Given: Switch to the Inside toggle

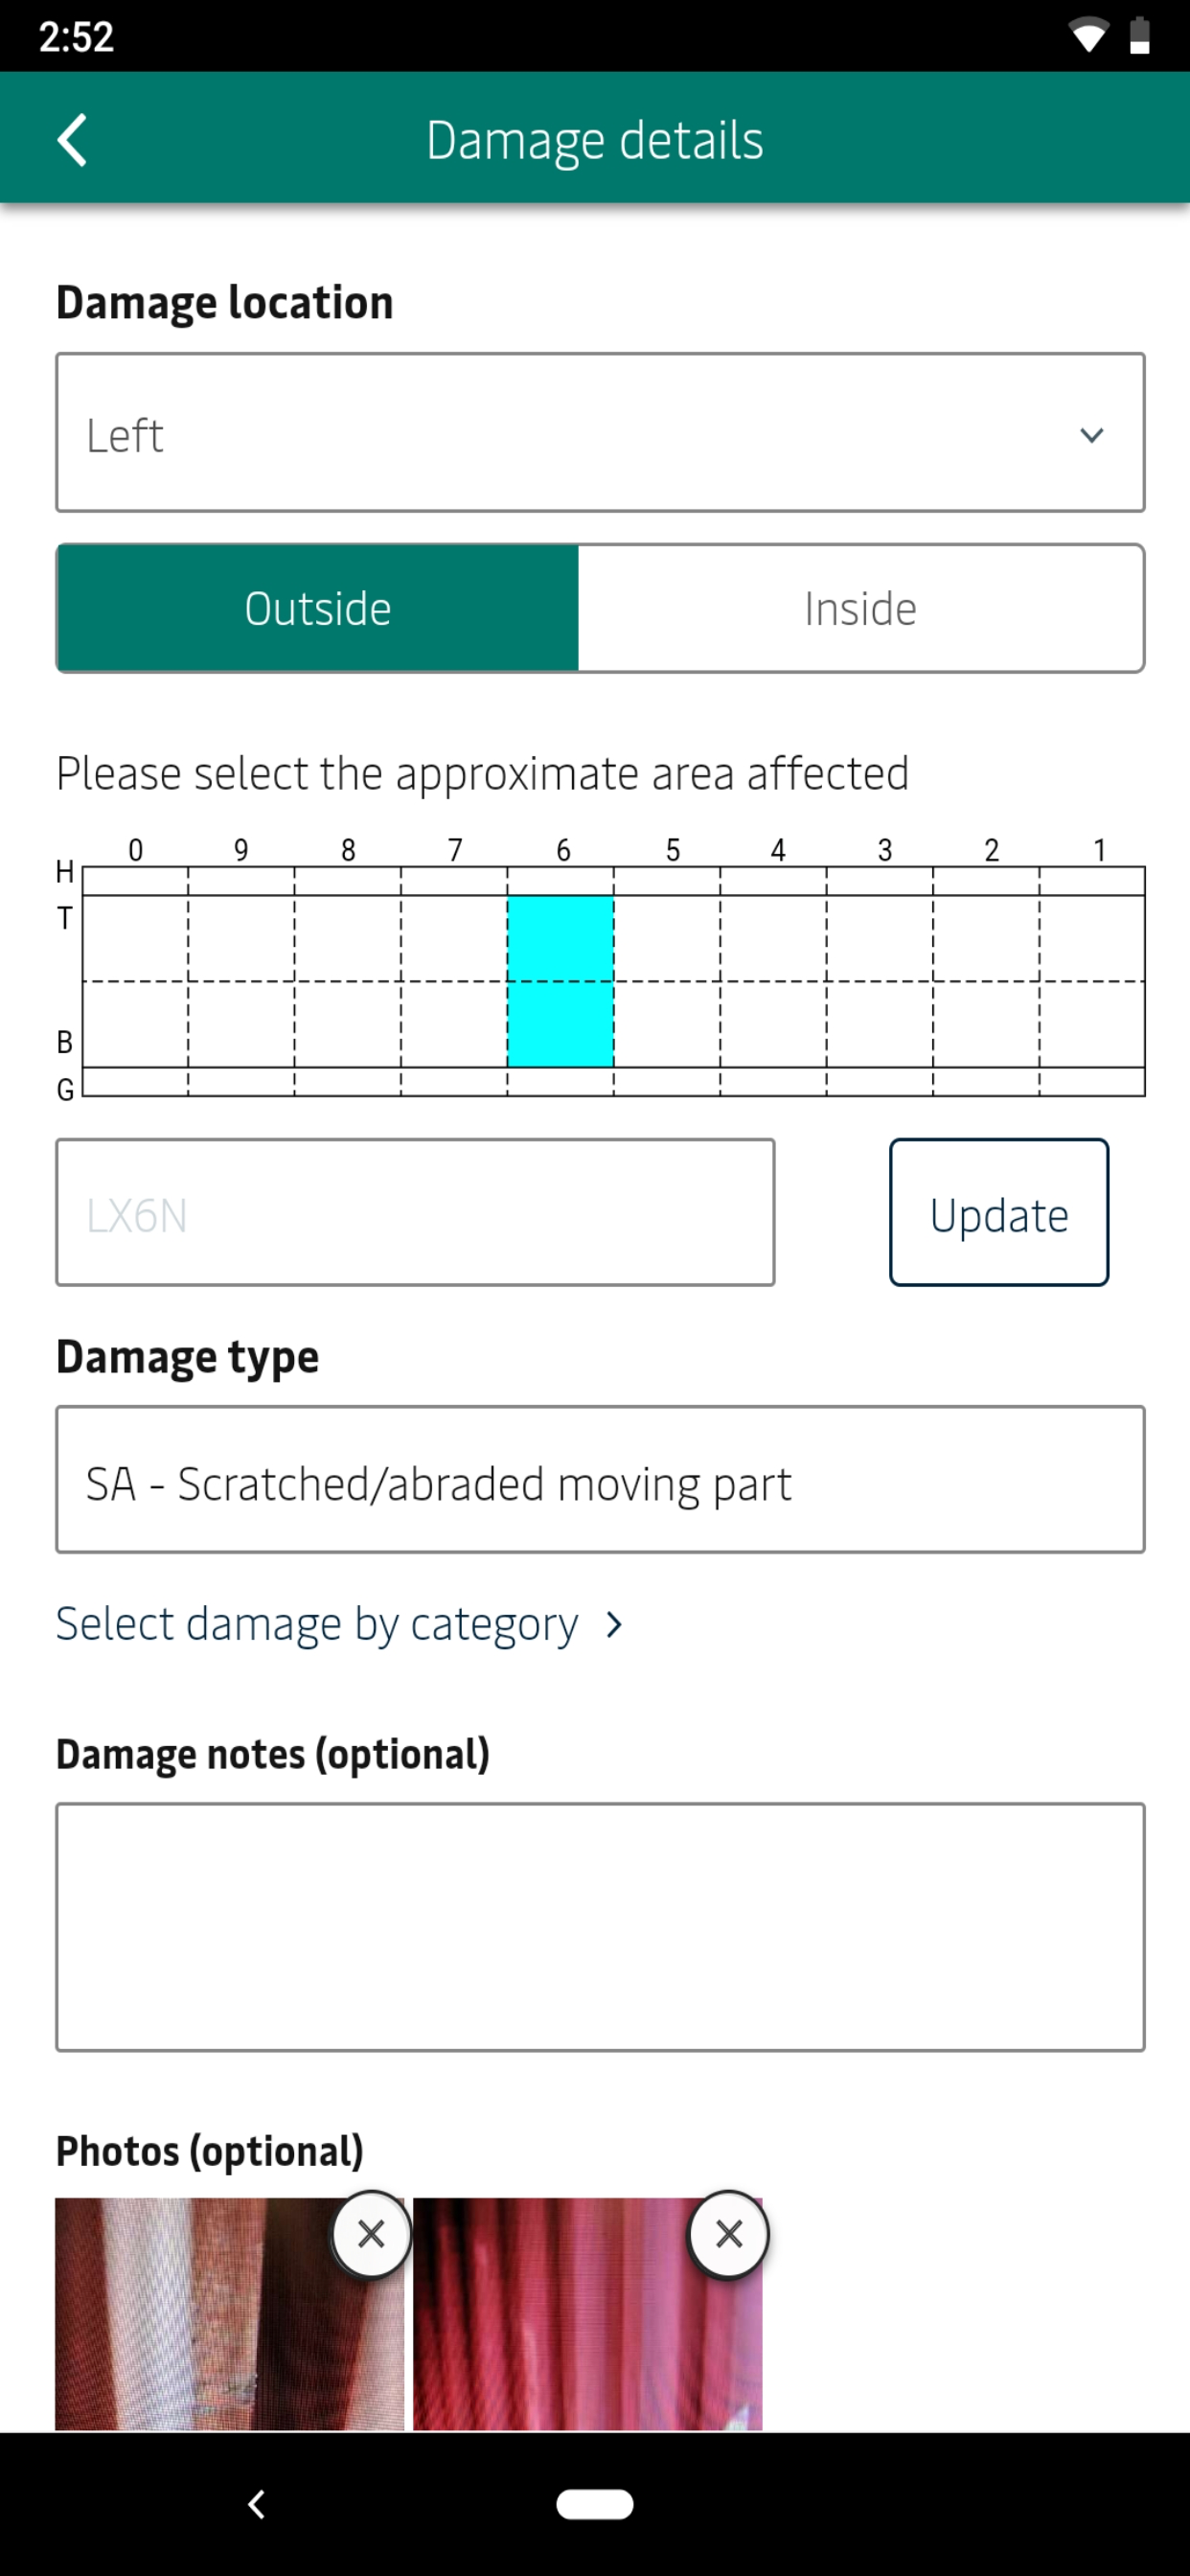Looking at the screenshot, I should point(861,608).
